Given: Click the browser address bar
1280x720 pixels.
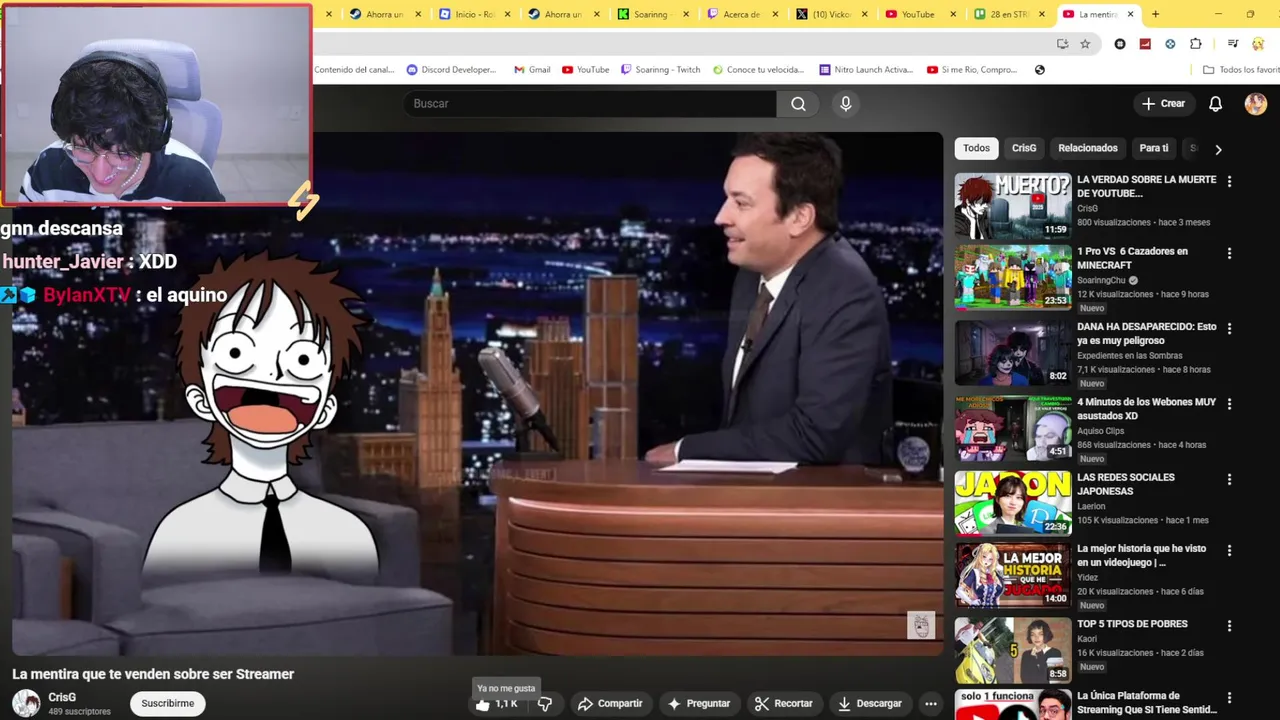Looking at the screenshot, I should (x=680, y=44).
